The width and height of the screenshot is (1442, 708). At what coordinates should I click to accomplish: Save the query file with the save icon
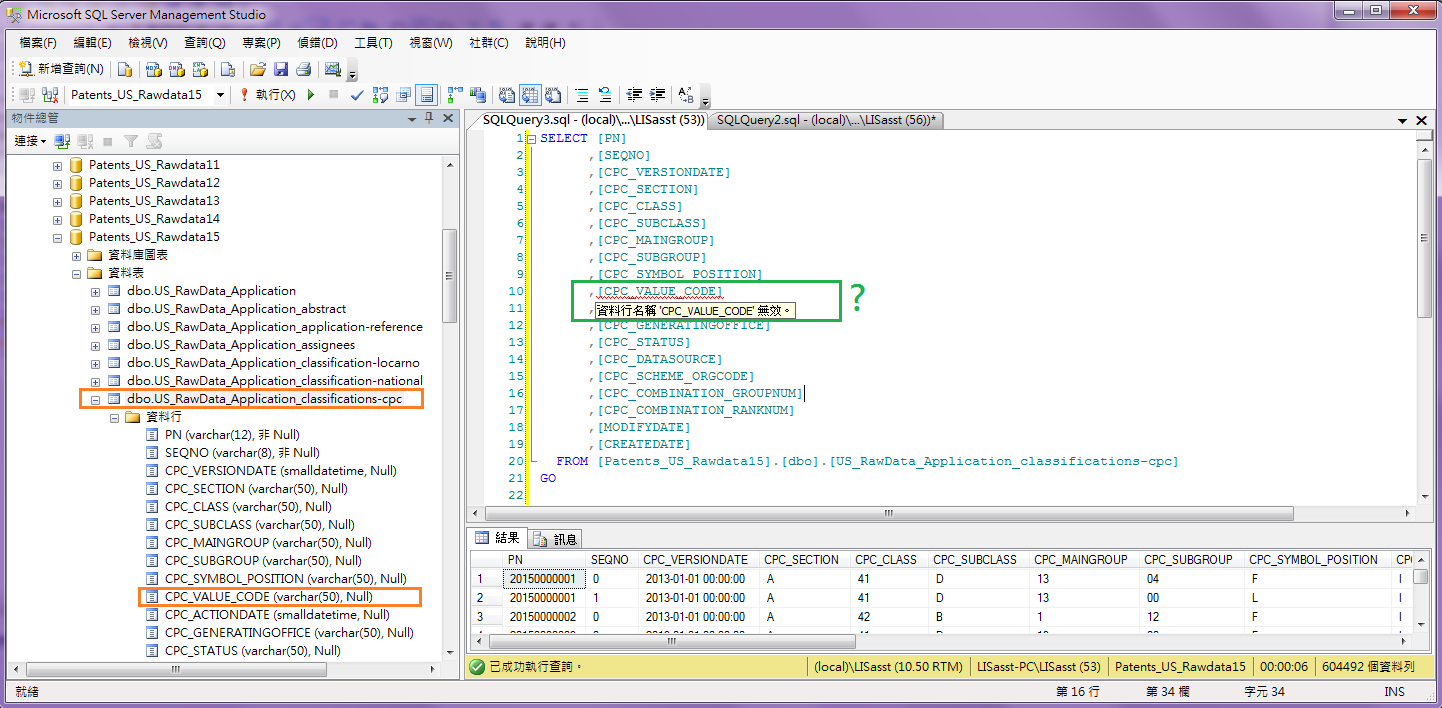point(283,67)
